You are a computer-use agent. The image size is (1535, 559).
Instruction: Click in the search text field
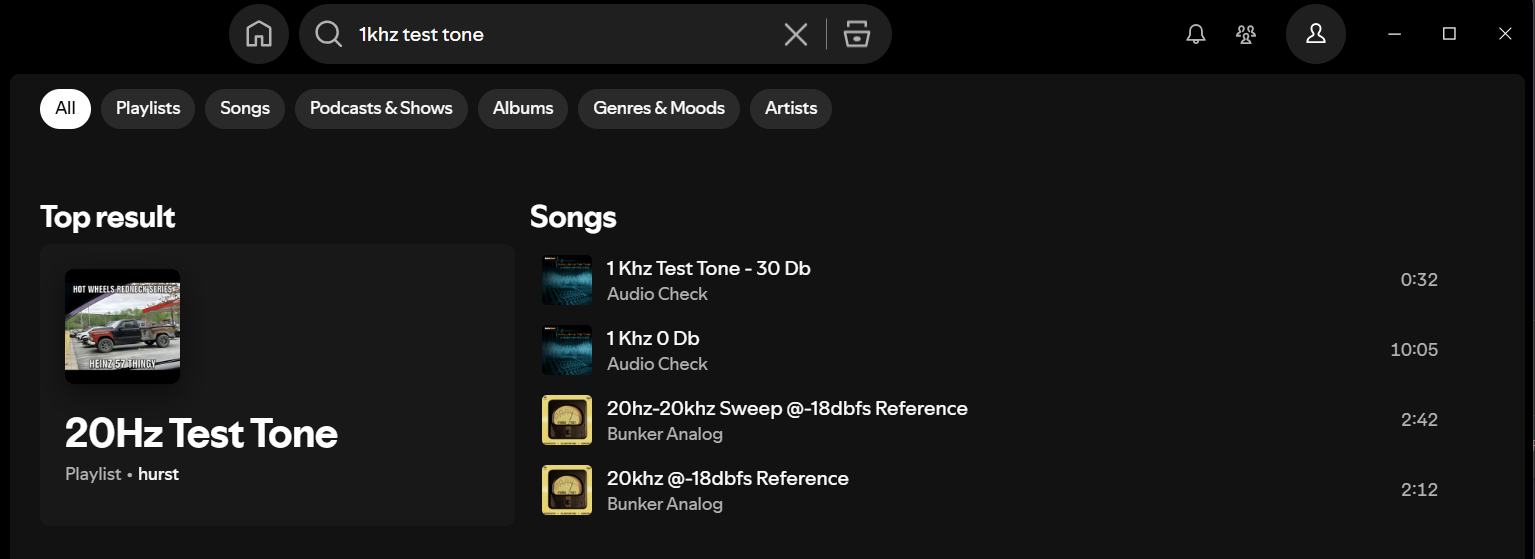pos(560,35)
